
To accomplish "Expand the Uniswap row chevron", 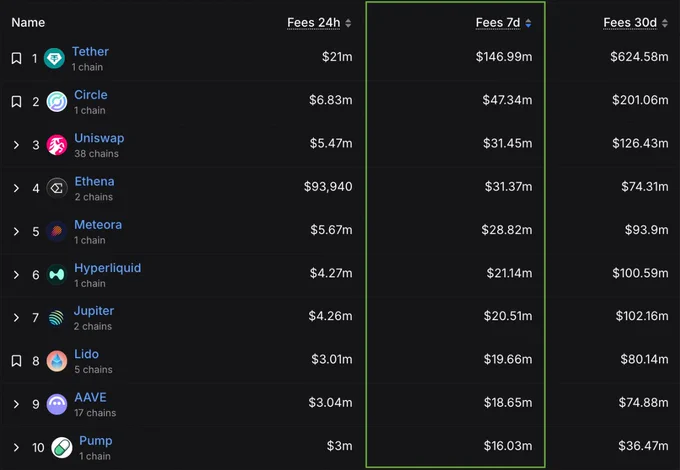I will click(16, 145).
